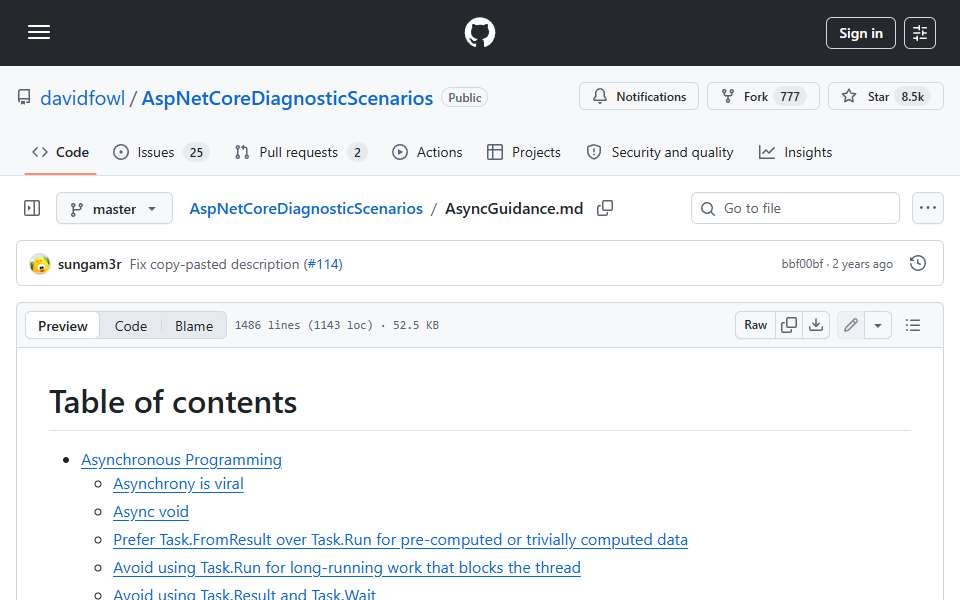Open commit message Fix copy-pasted description

click(214, 264)
